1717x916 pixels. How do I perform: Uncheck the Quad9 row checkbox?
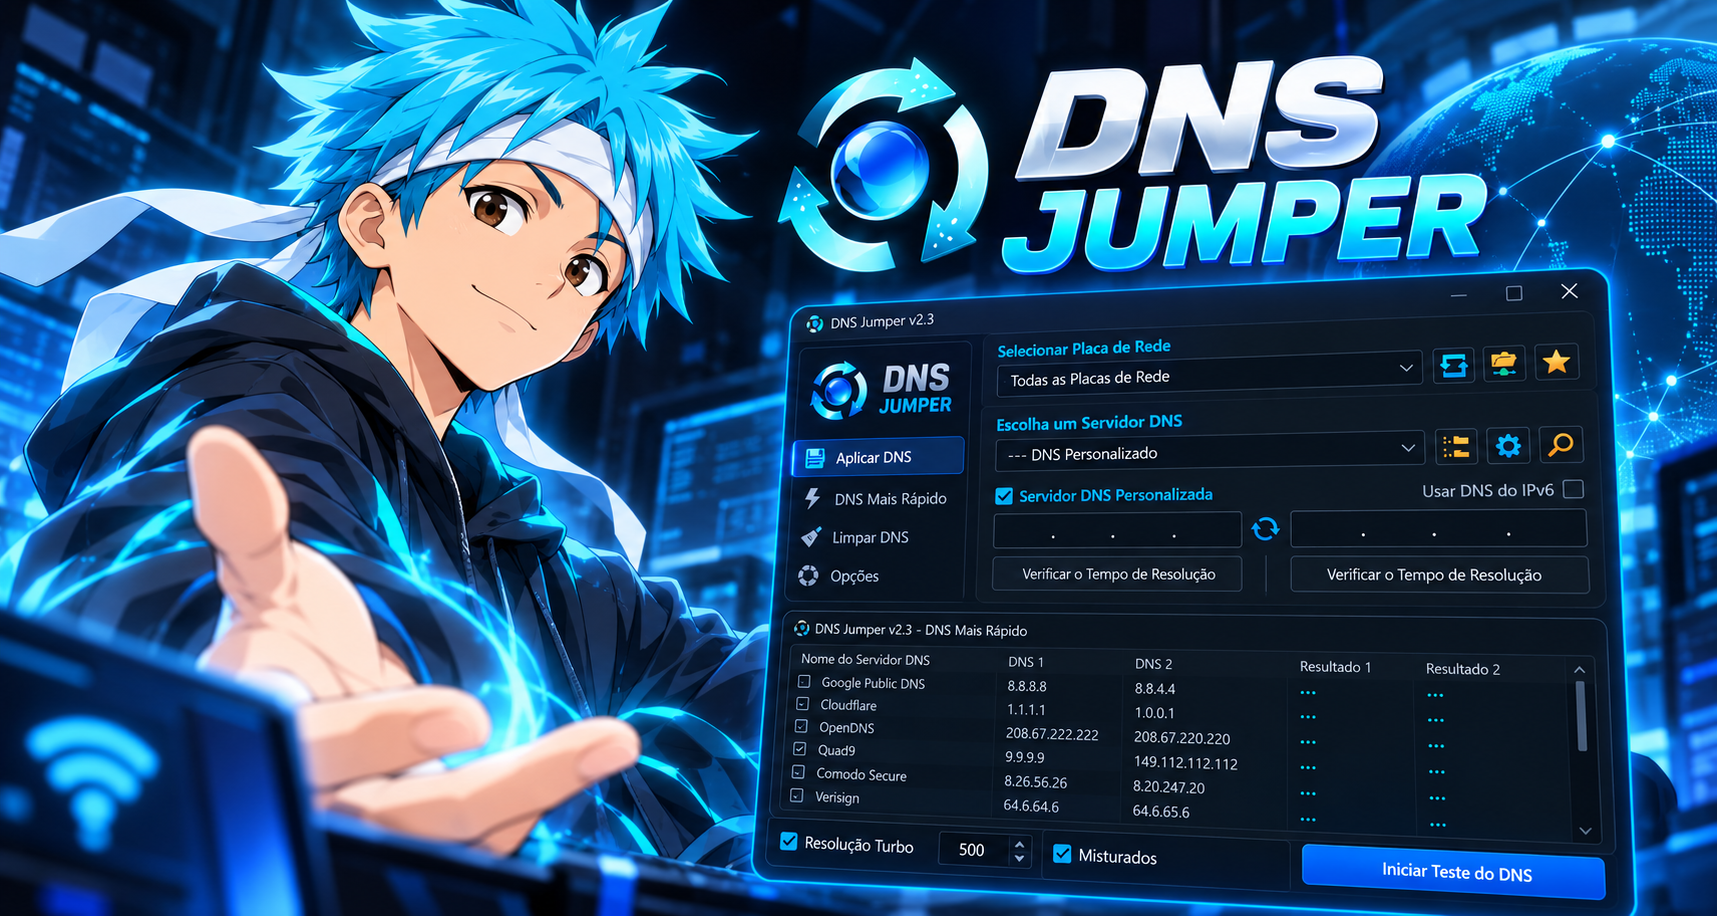(799, 748)
